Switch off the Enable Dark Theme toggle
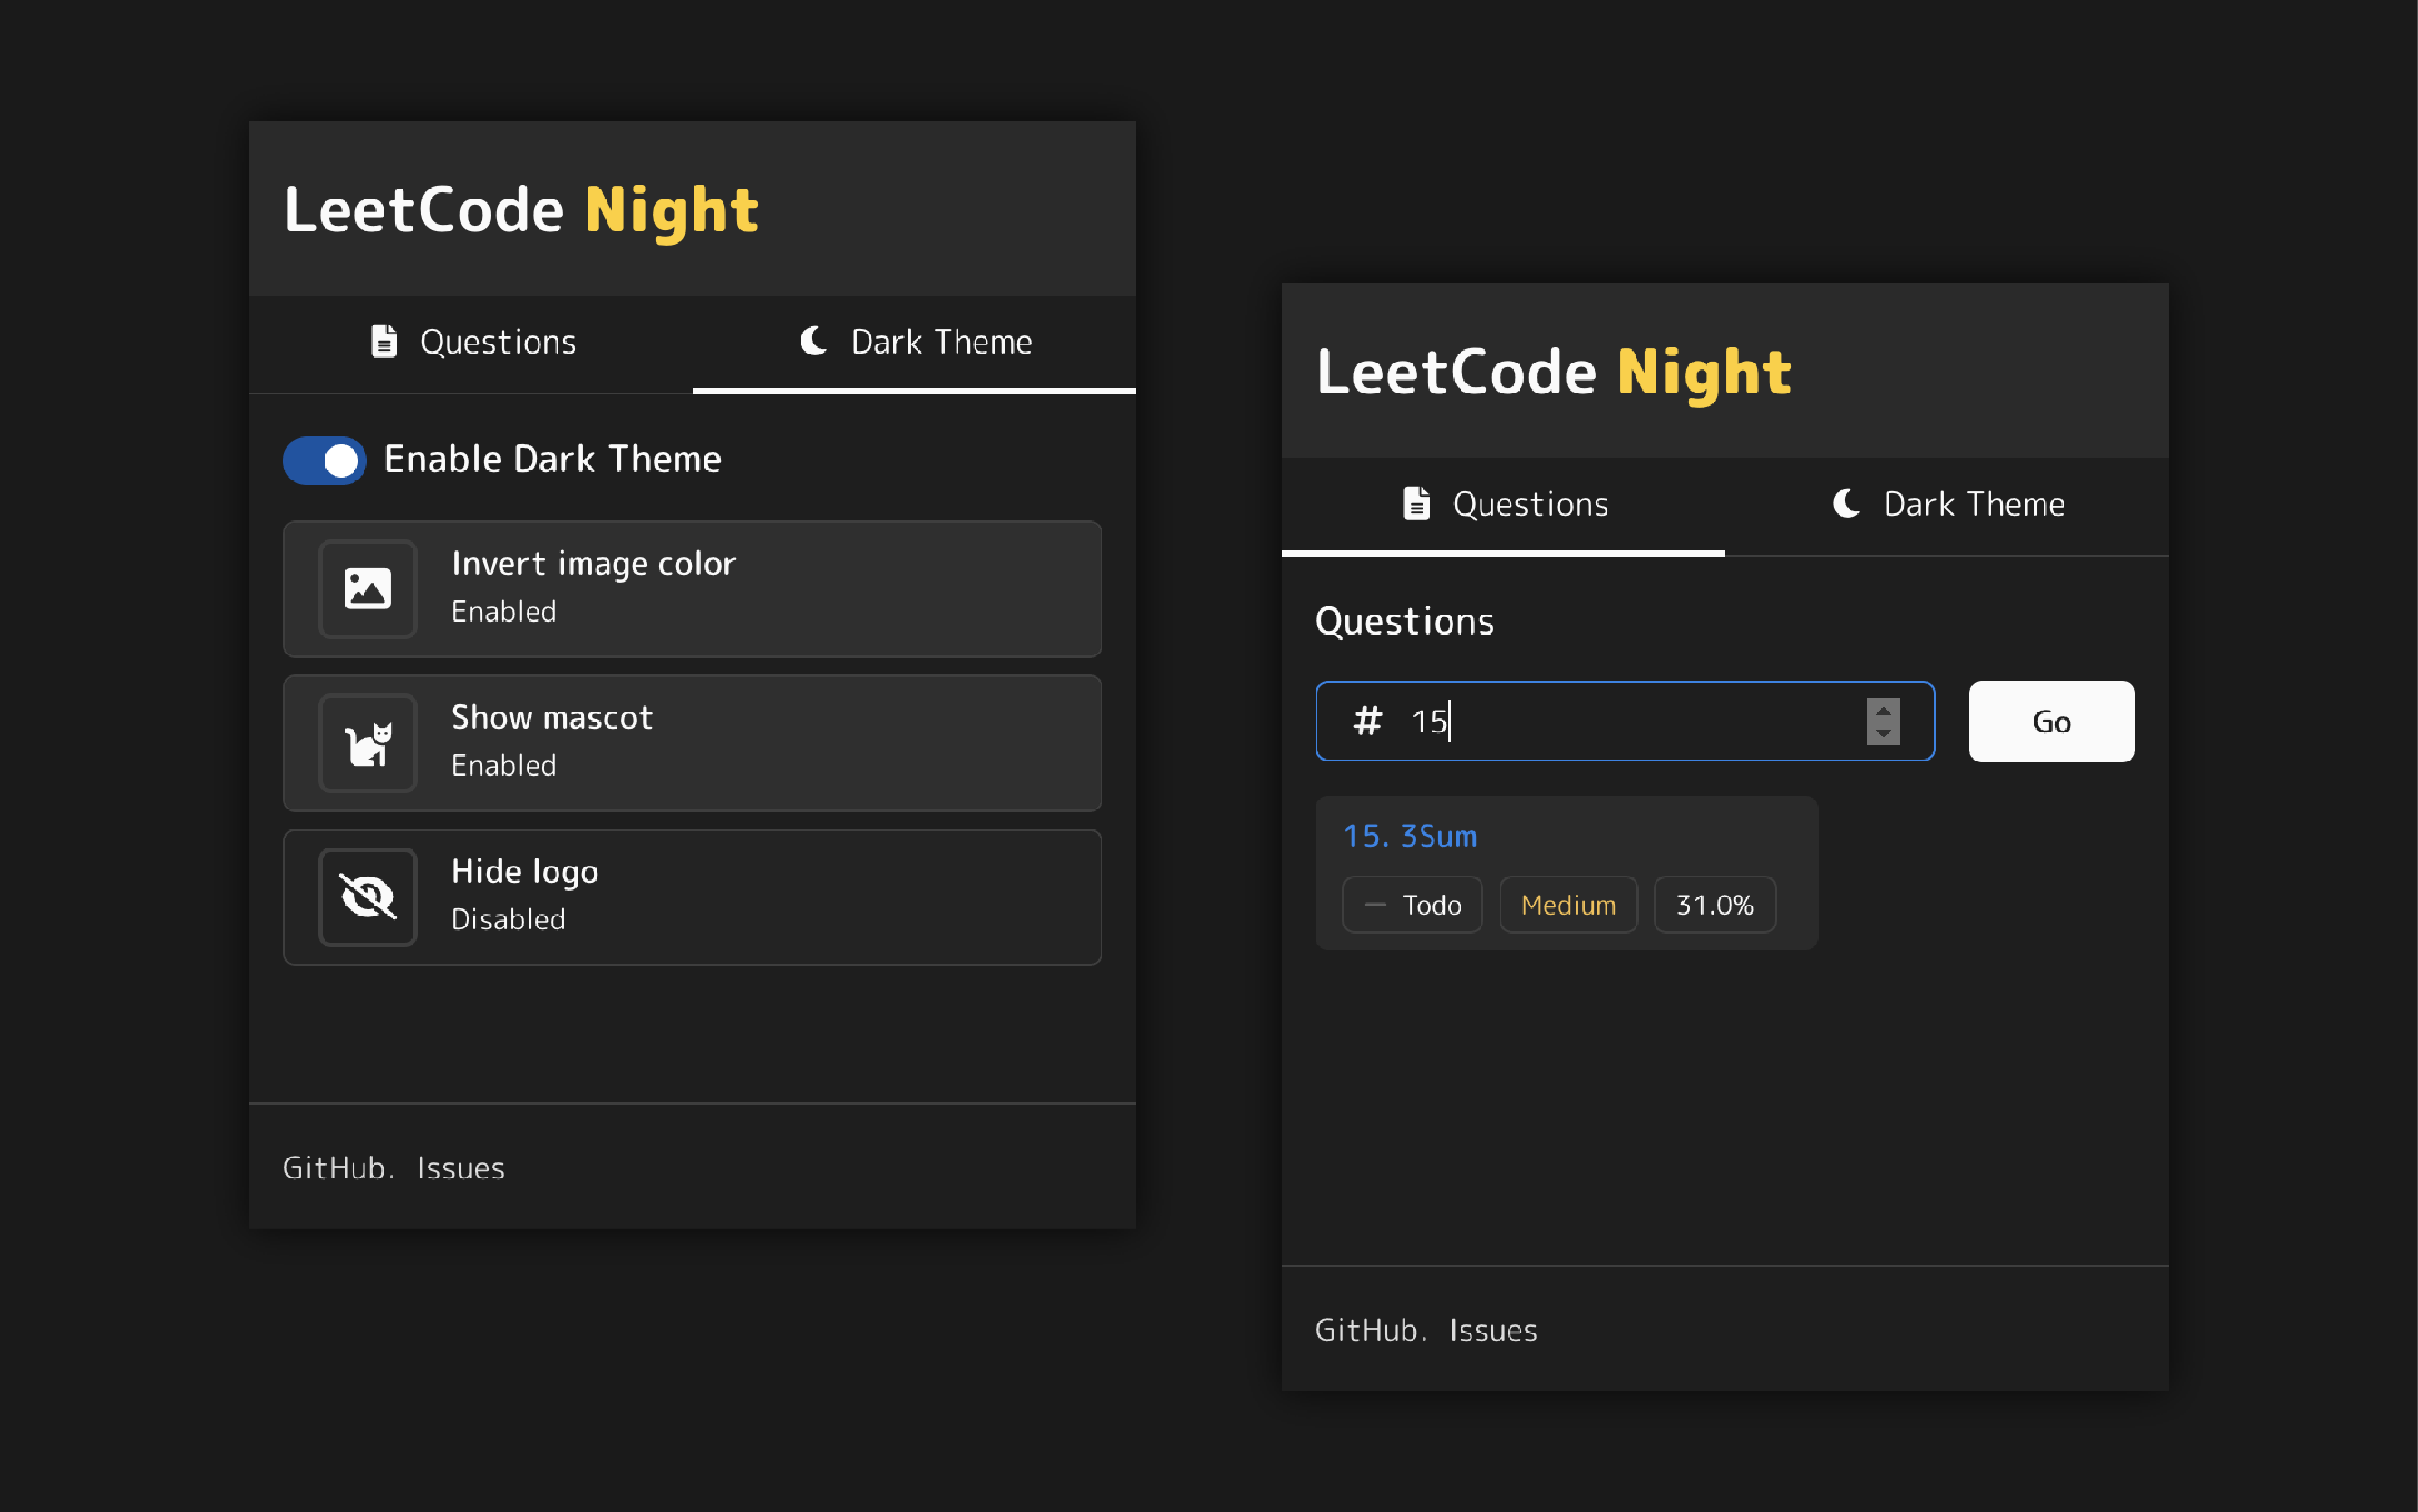This screenshot has height=1512, width=2418. point(325,460)
